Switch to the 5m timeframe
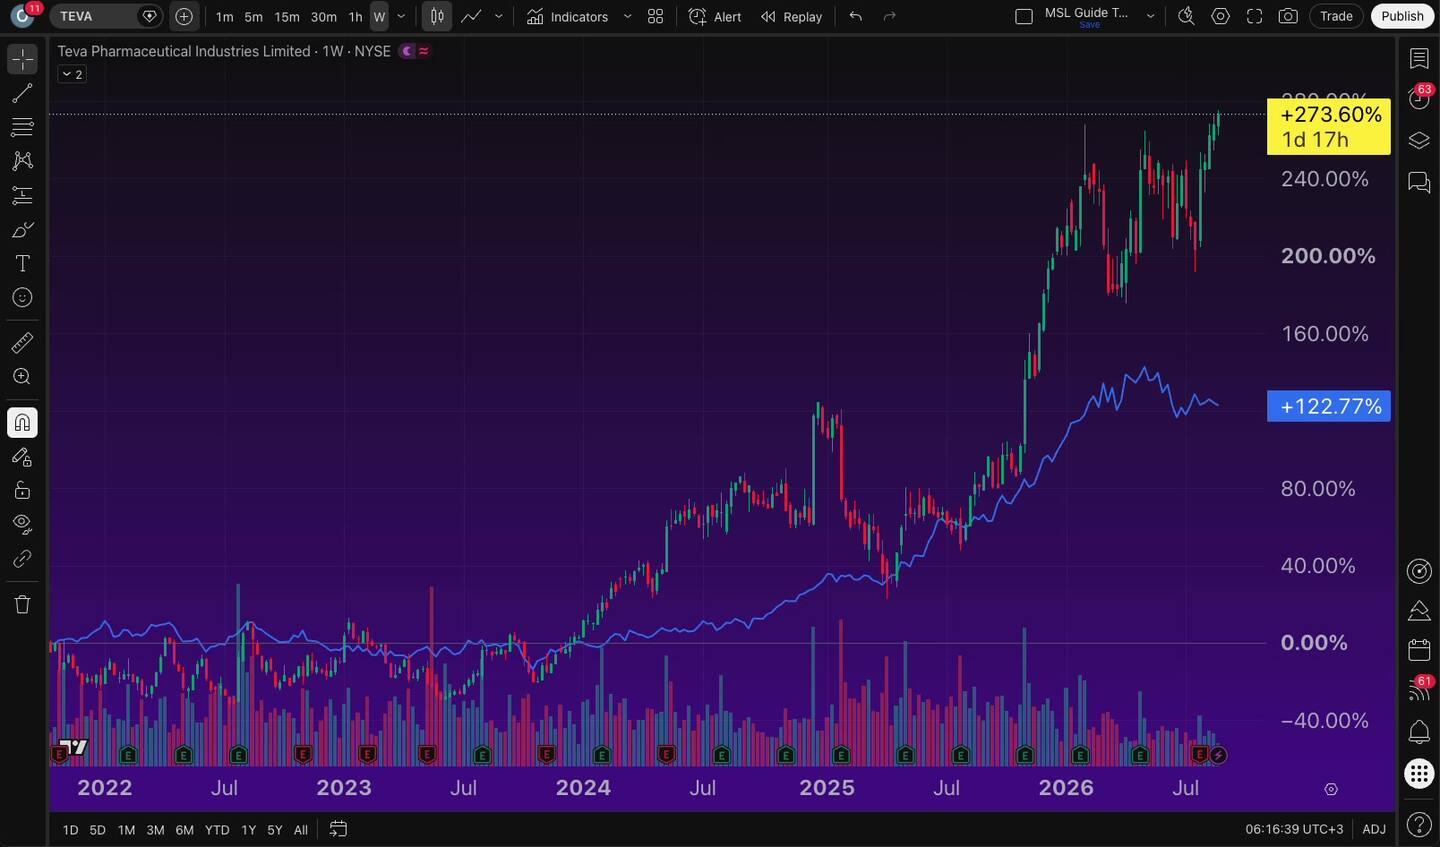 coord(254,17)
